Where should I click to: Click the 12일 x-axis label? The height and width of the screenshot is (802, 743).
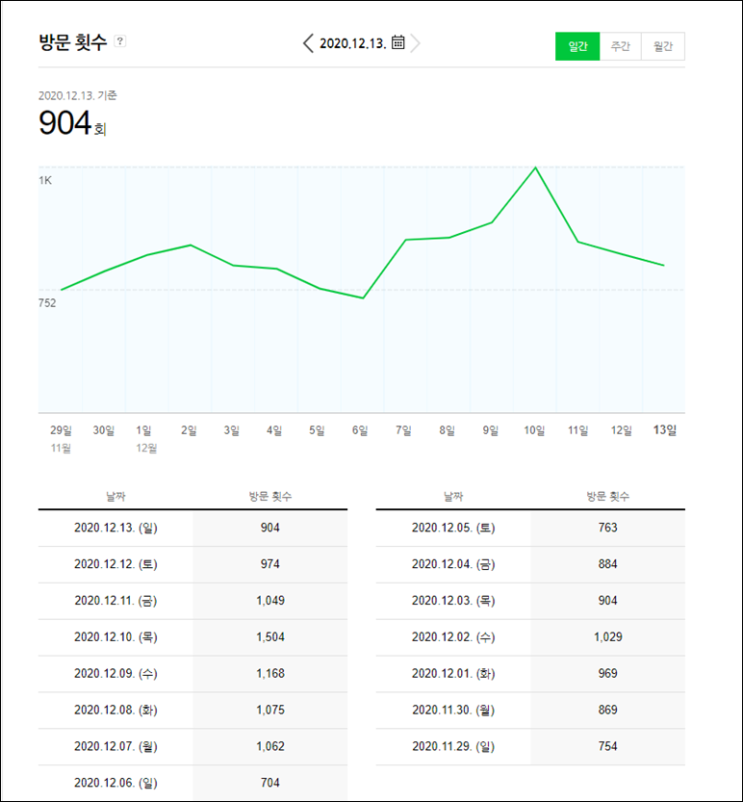point(621,430)
